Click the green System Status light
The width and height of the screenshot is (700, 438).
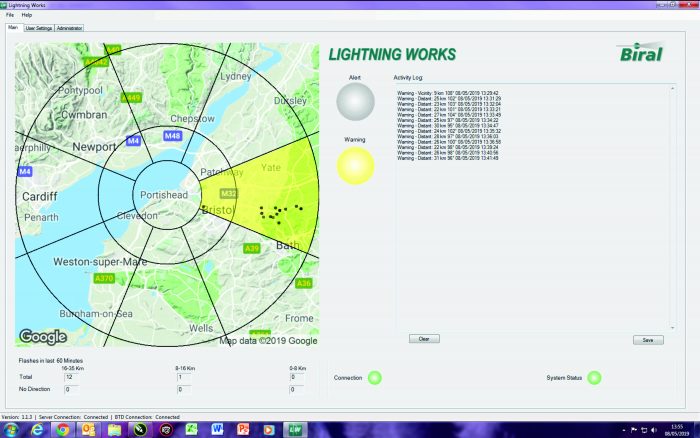pos(594,378)
